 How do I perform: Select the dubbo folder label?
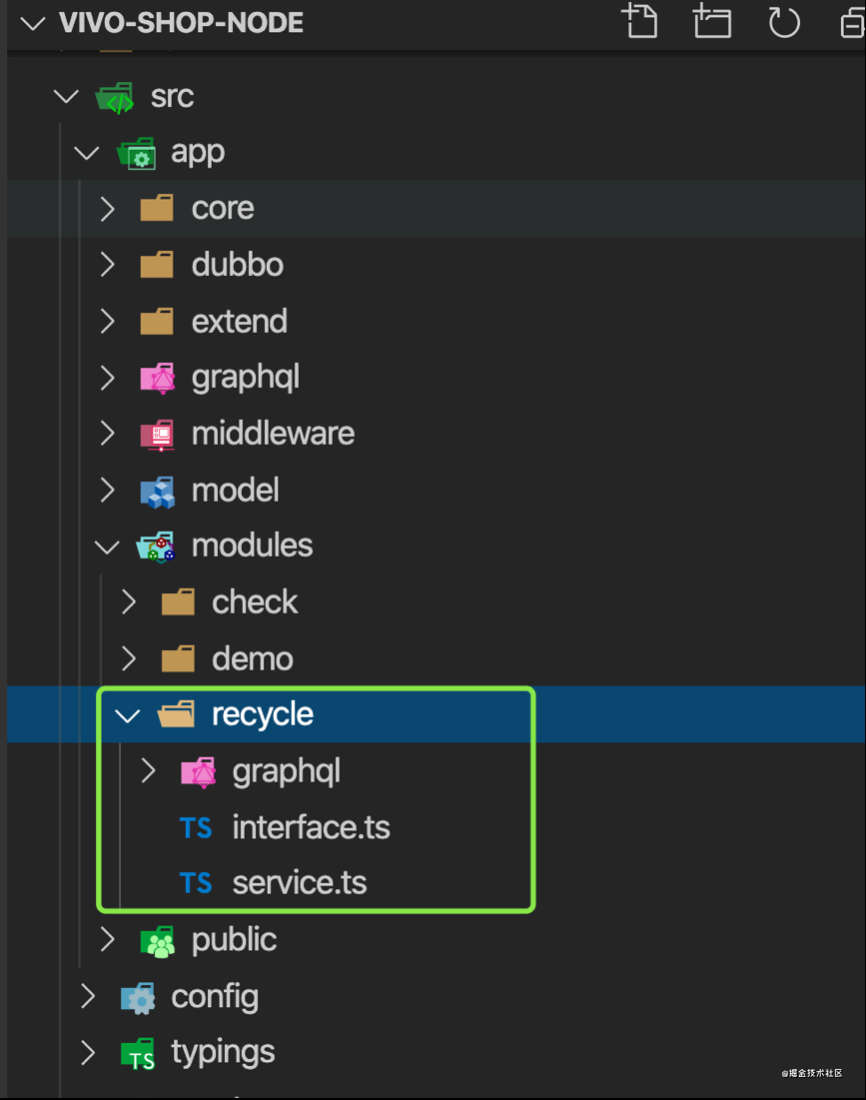237,264
